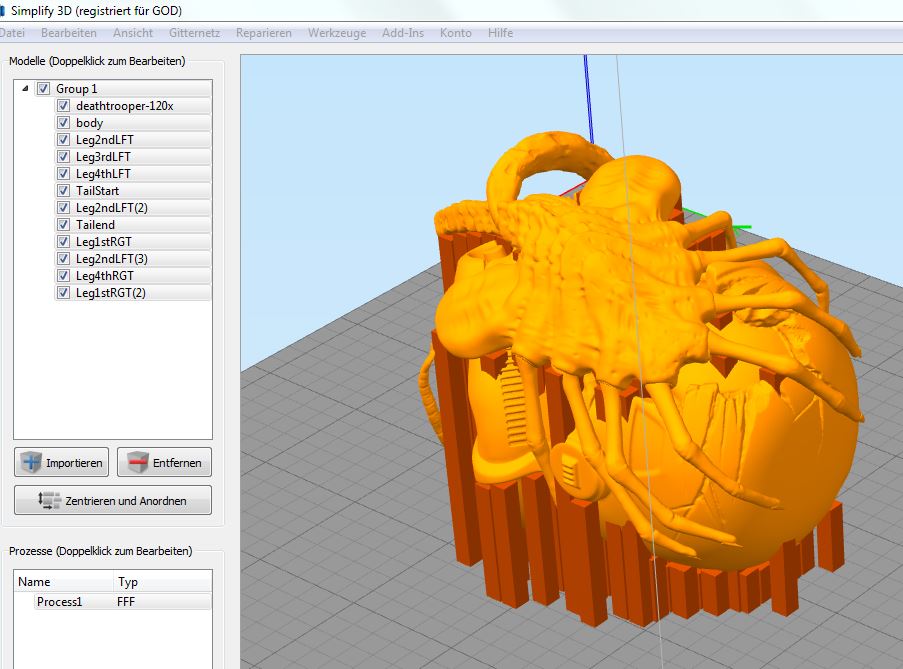Select the Leg4thRGT model name

tap(105, 276)
